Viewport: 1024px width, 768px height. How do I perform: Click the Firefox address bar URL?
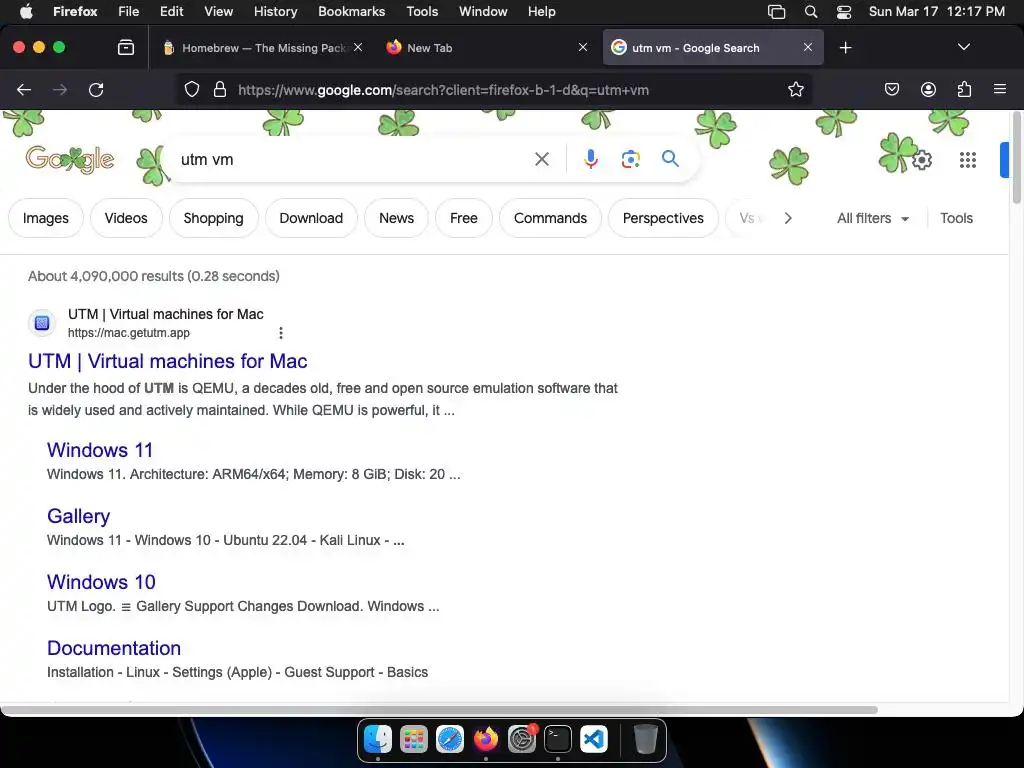coord(443,90)
